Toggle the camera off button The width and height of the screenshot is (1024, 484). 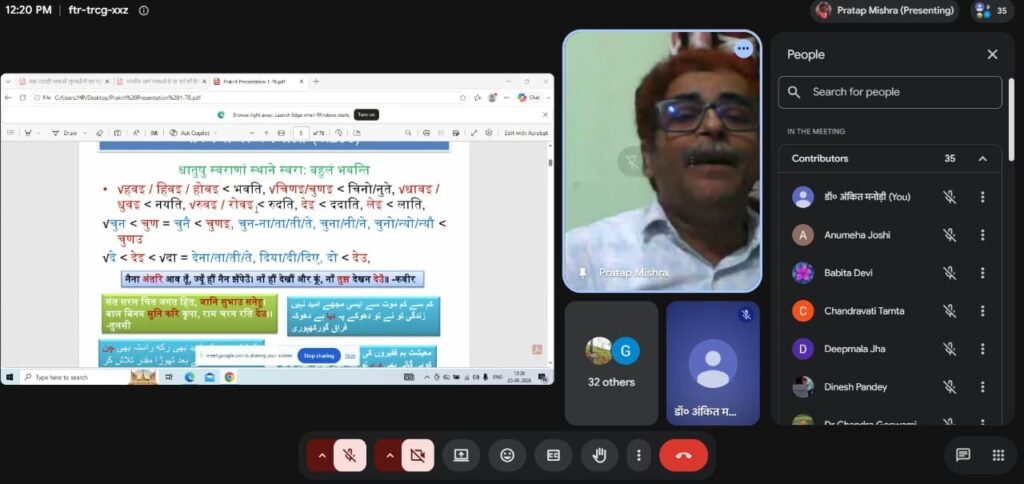point(418,455)
